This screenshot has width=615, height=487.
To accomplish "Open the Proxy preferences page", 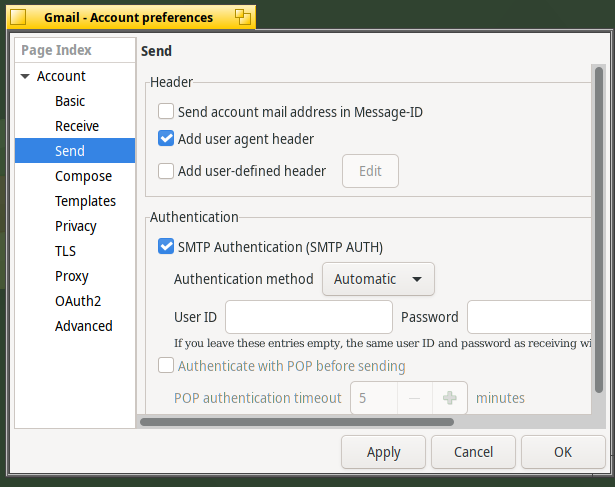I will pos(72,276).
